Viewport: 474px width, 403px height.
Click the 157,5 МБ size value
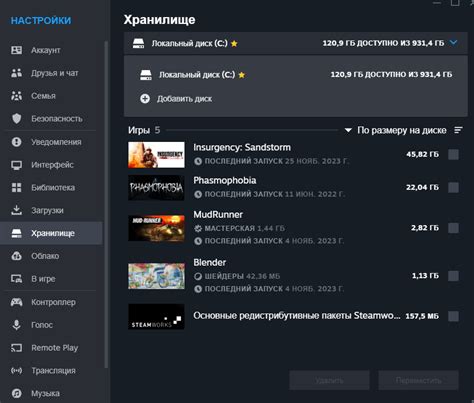[422, 316]
